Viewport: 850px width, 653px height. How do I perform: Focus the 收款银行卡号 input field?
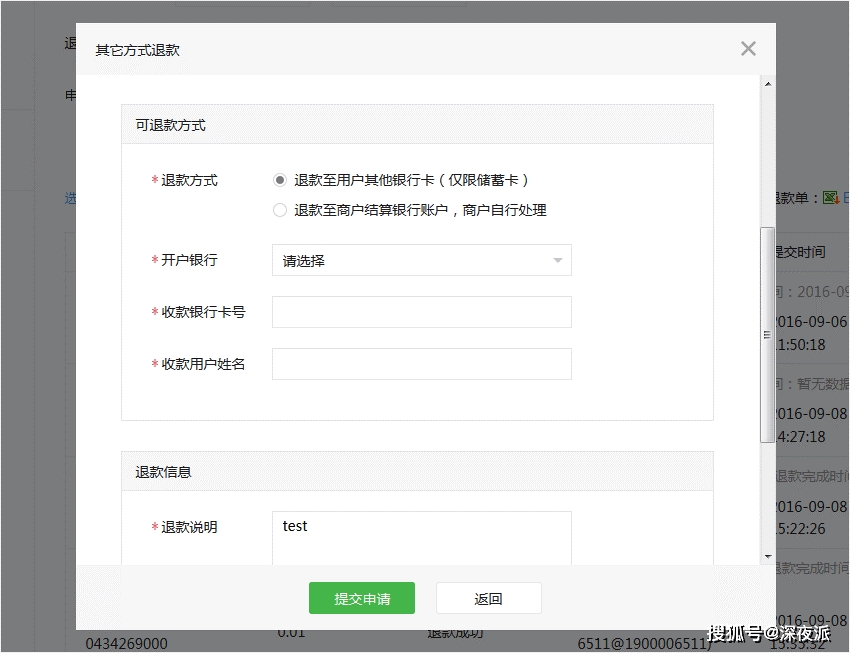coord(421,312)
